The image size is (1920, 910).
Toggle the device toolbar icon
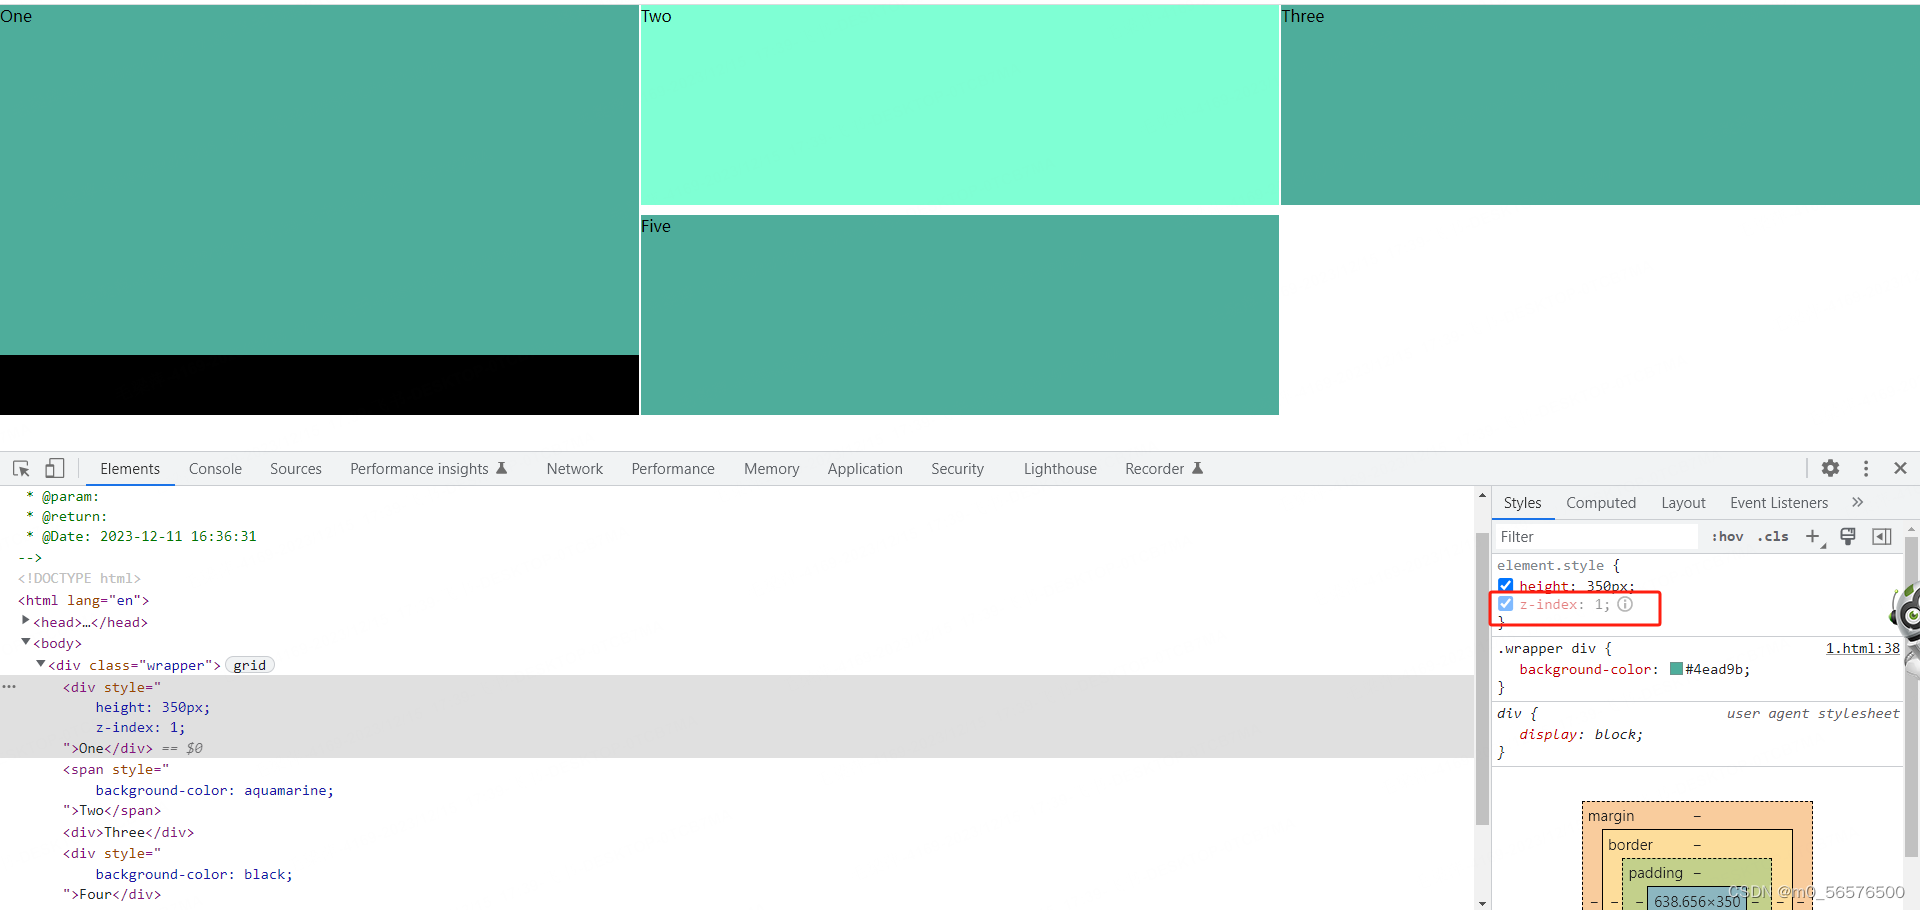[54, 468]
